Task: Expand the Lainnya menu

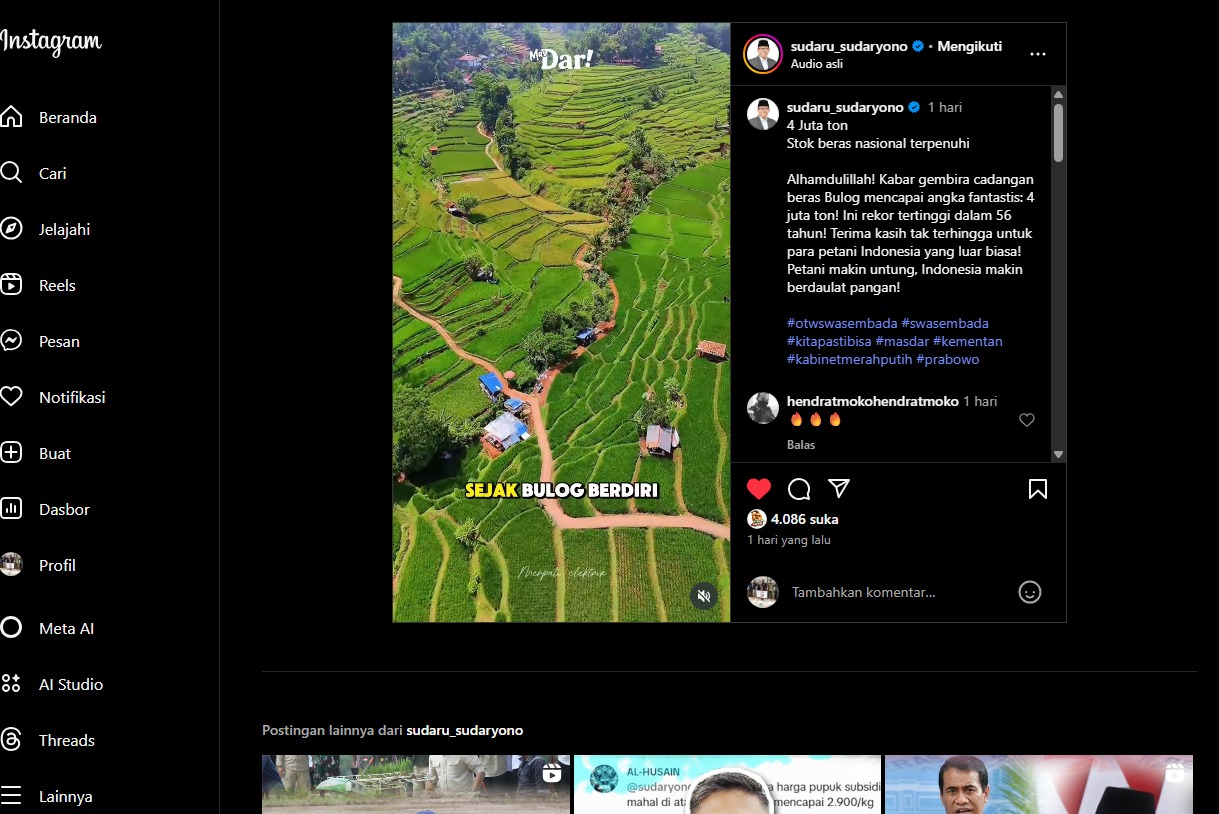Action: 66,796
